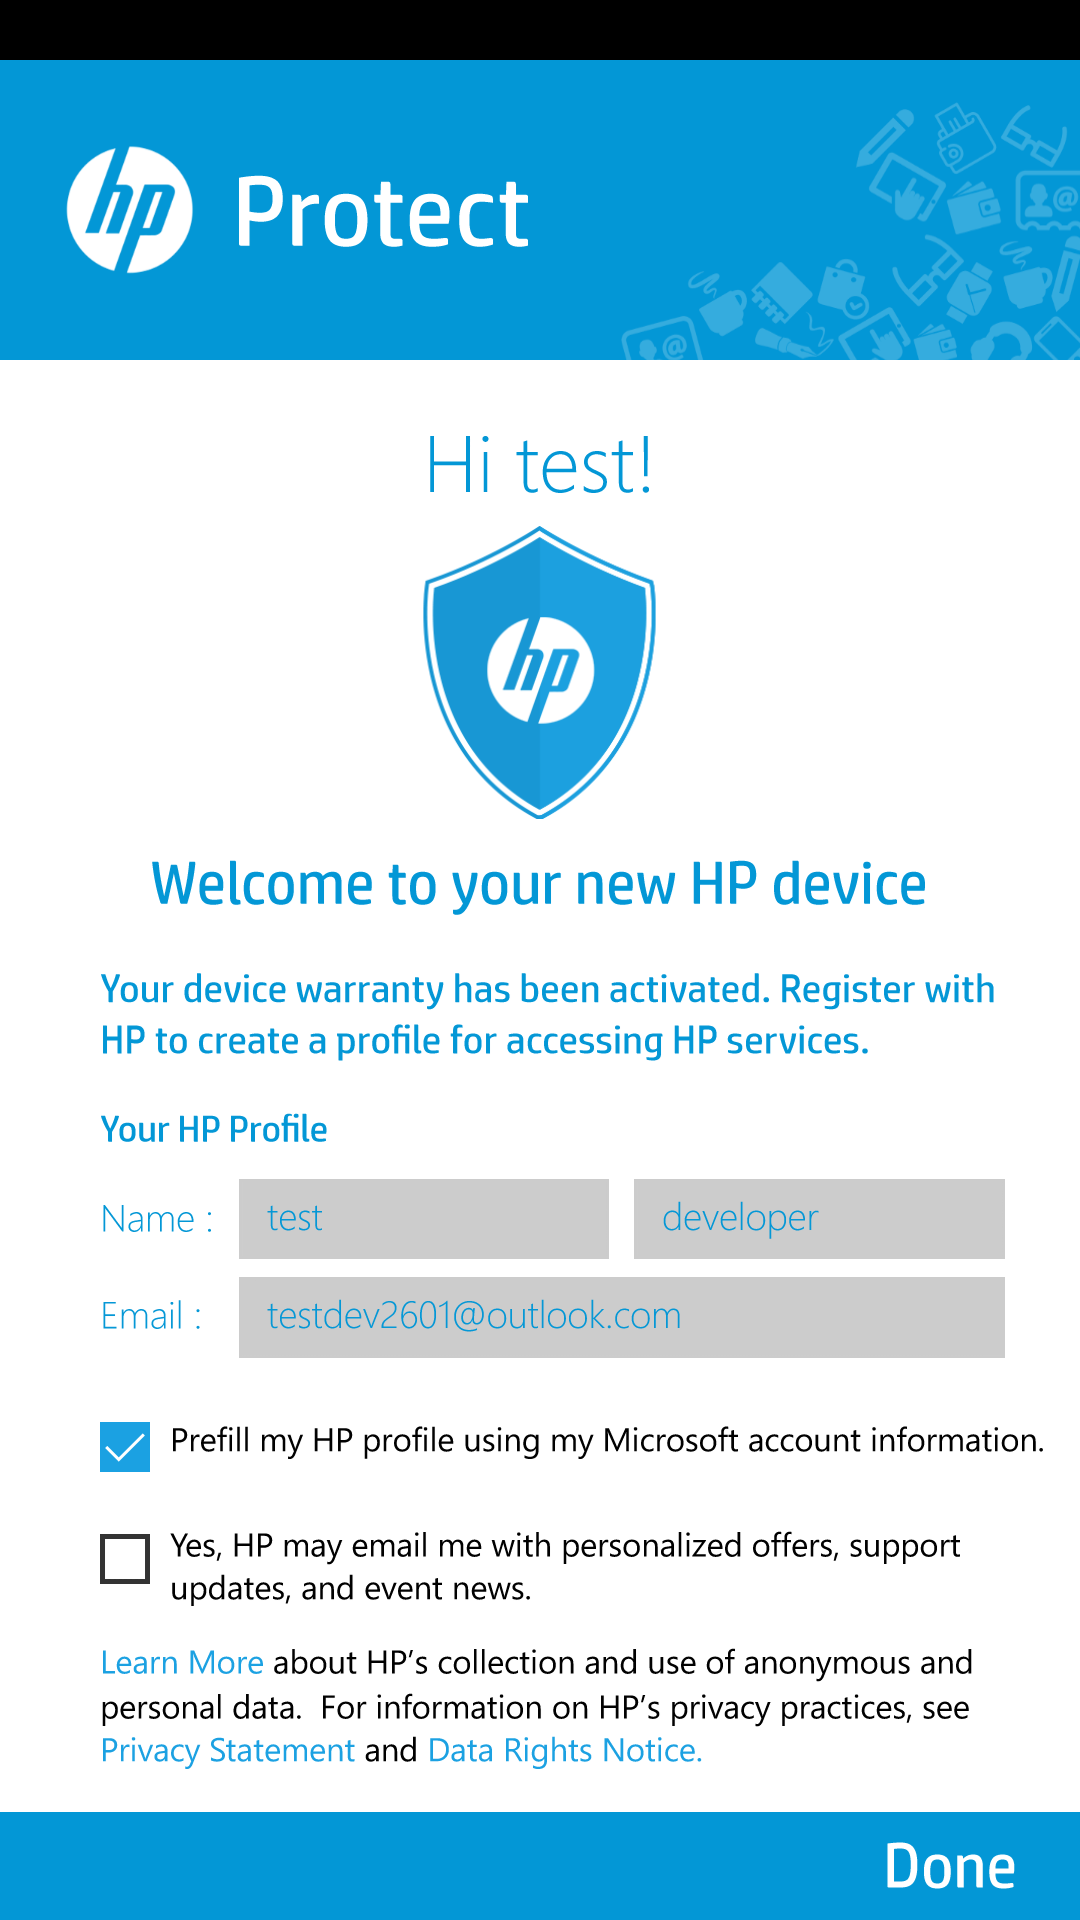The image size is (1080, 1920).
Task: Click the warranty activated message text
Action: pyautogui.click(x=547, y=1015)
